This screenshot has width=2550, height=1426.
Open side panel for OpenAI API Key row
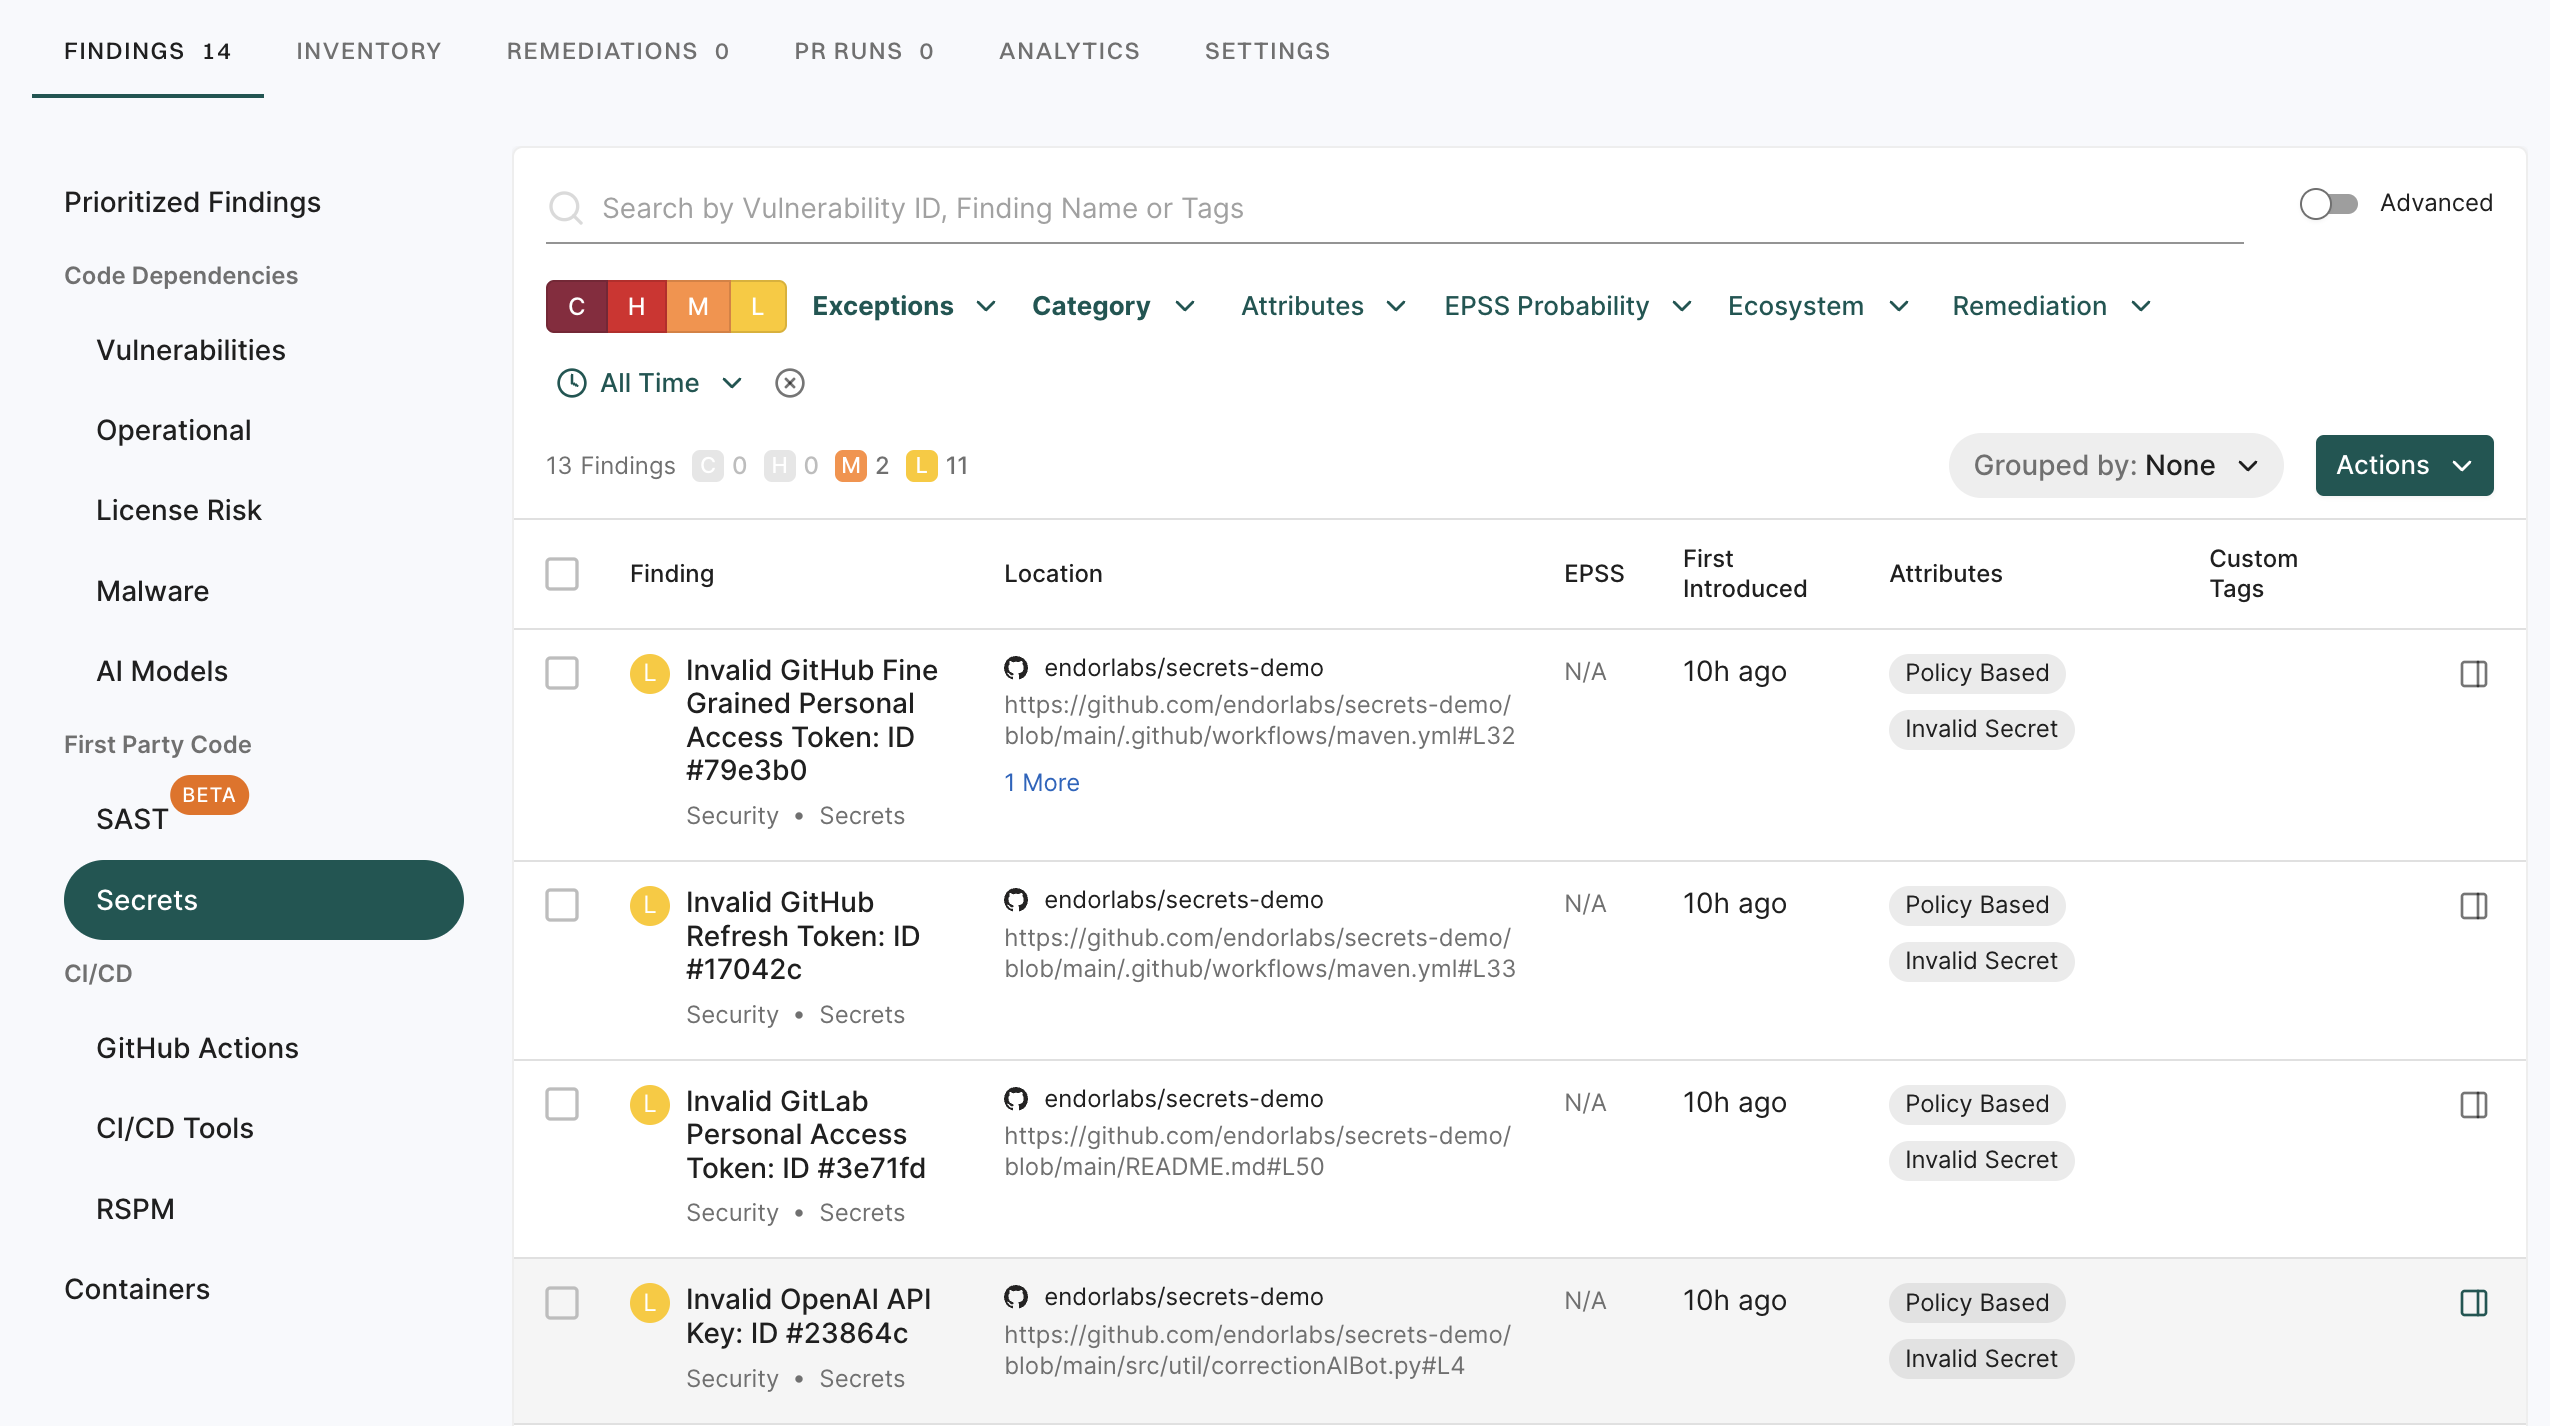coord(2474,1303)
